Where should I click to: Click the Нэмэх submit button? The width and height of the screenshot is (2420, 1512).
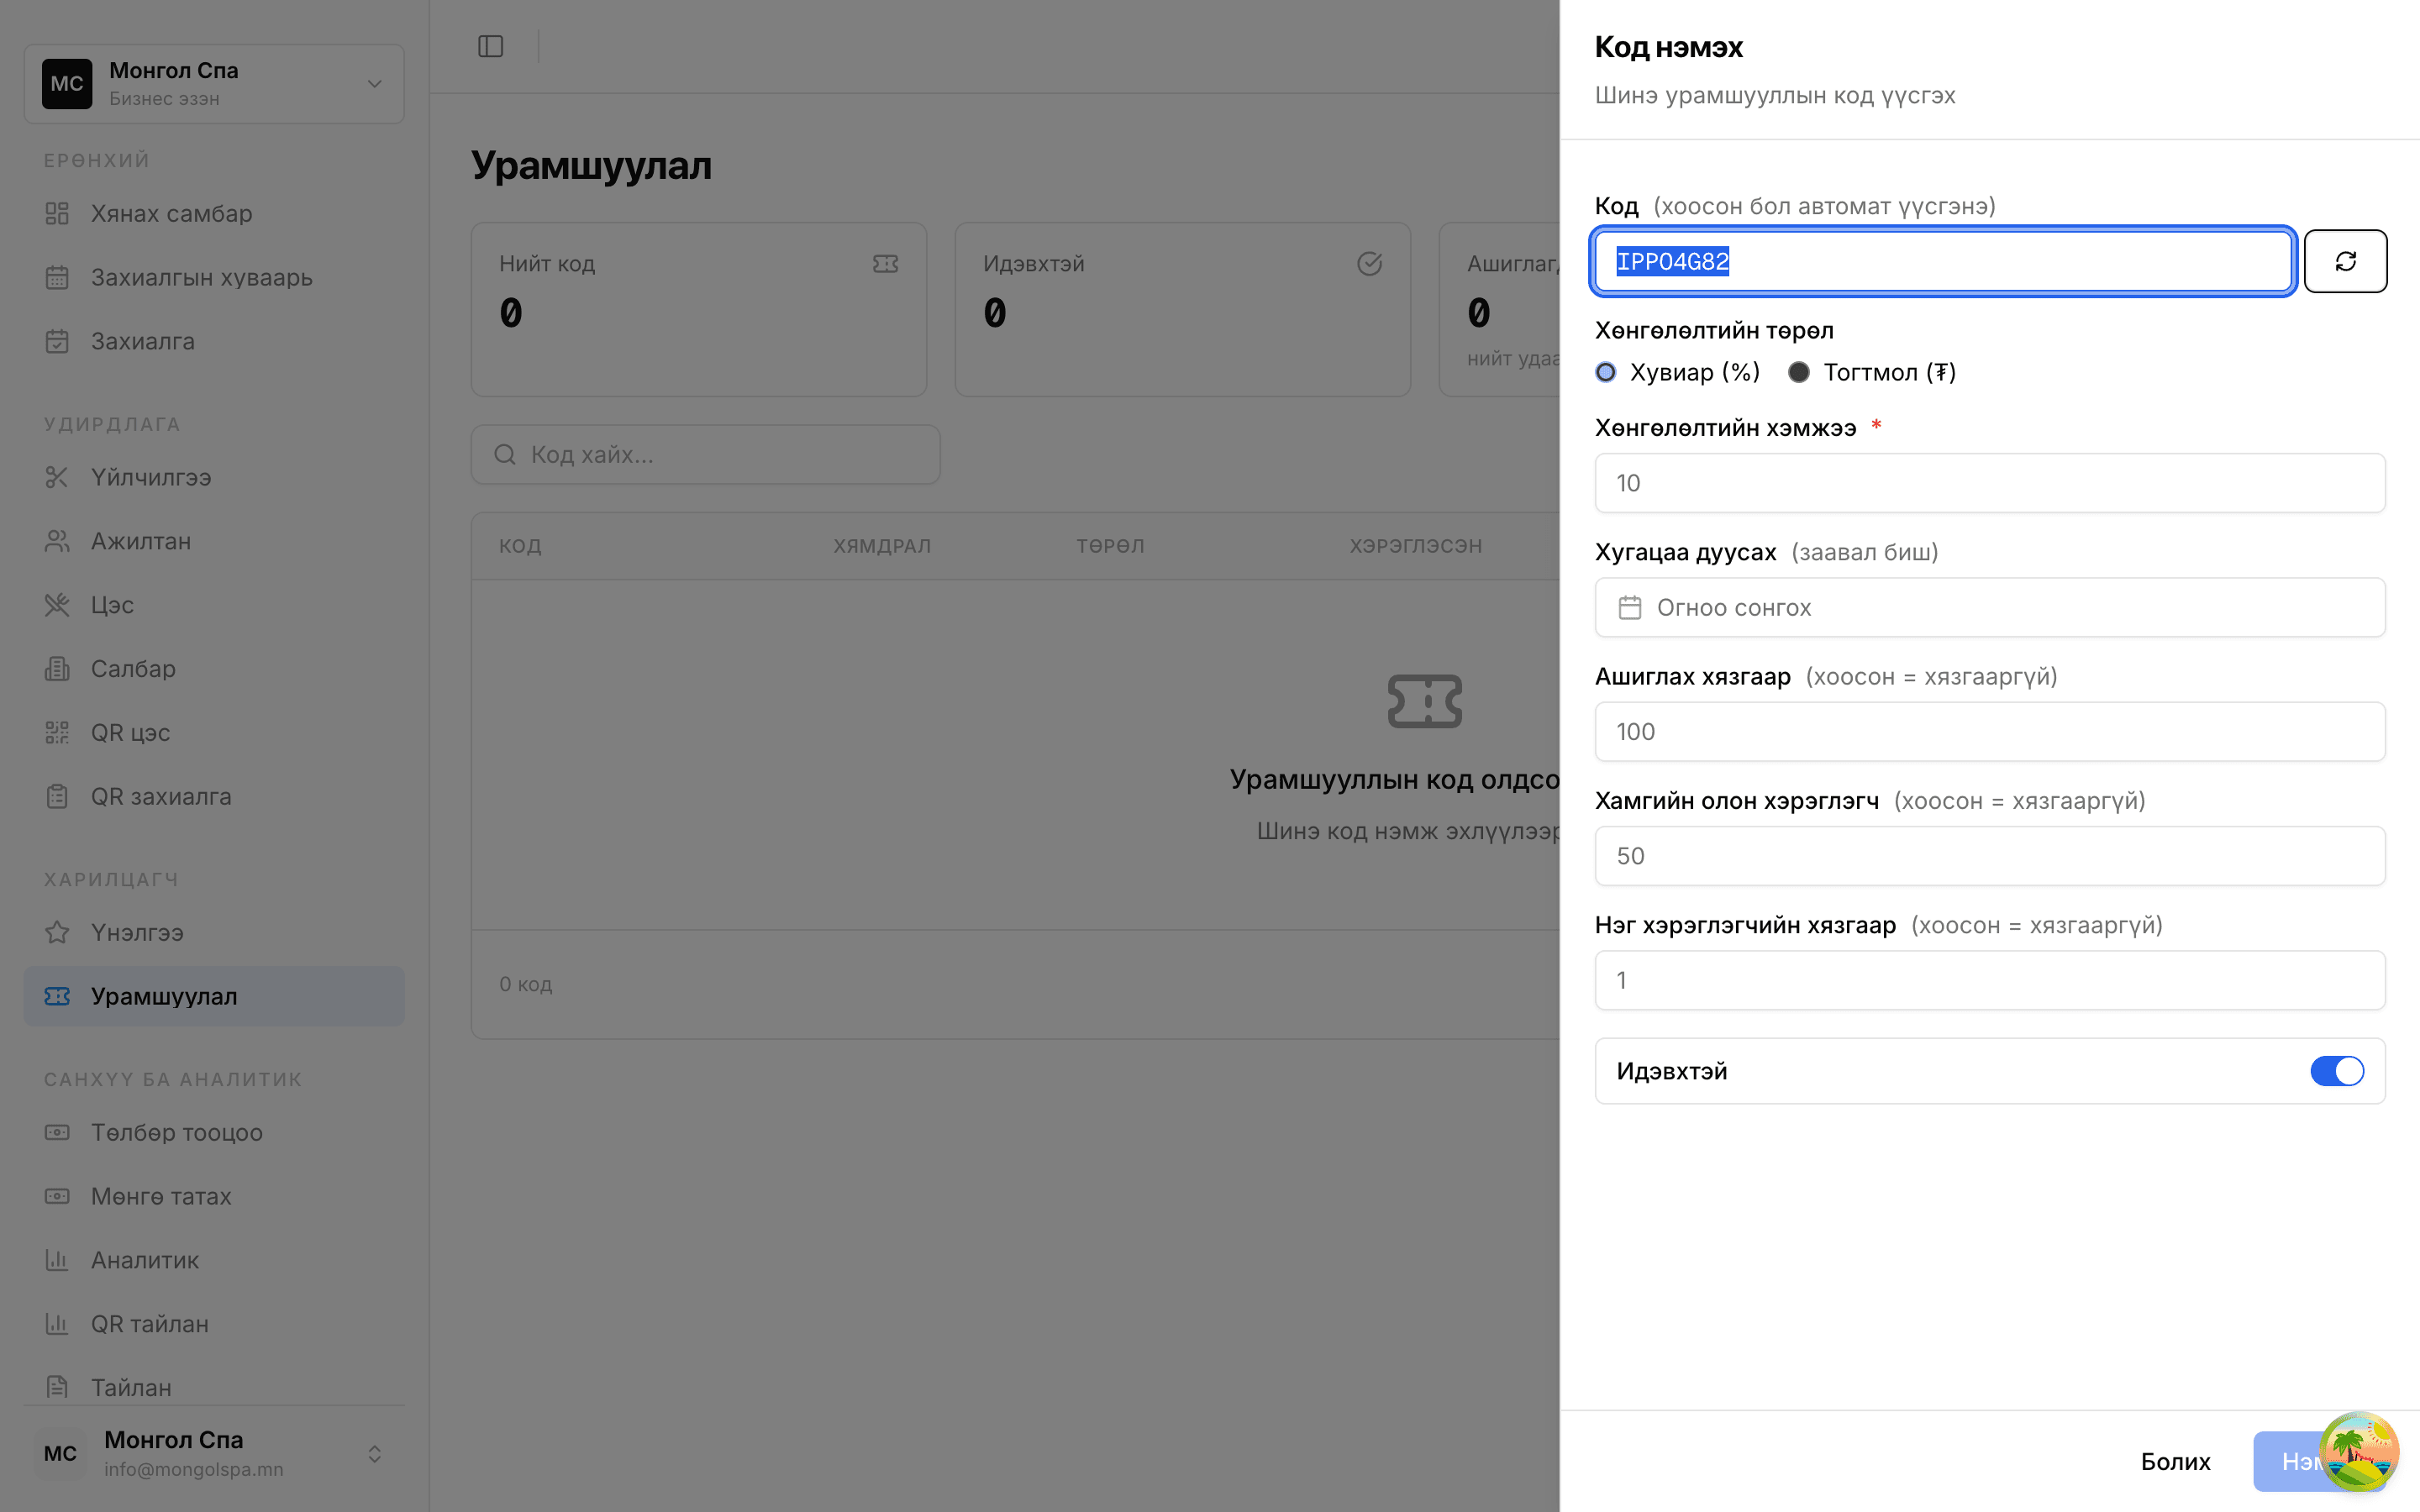[x=2318, y=1461]
